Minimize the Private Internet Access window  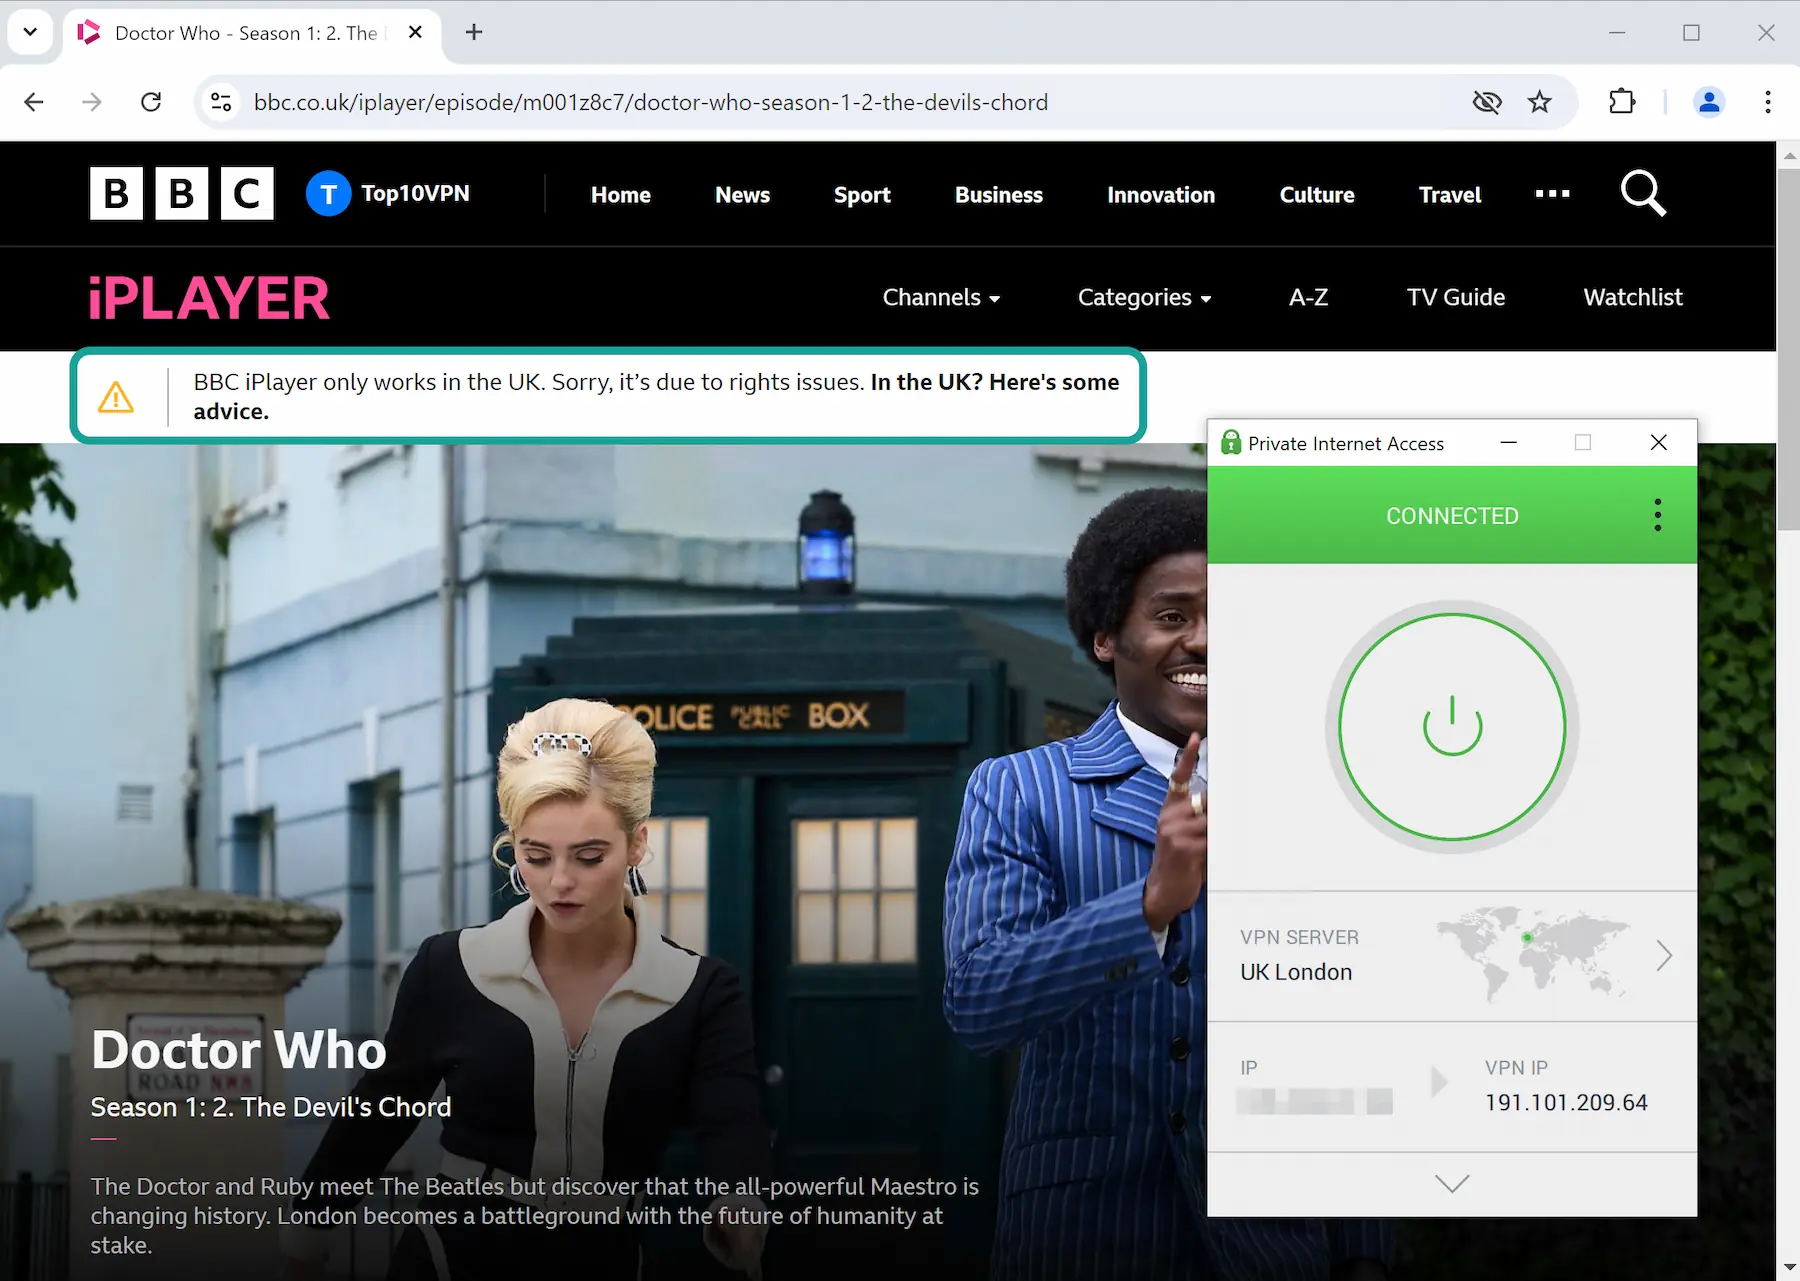[x=1508, y=442]
